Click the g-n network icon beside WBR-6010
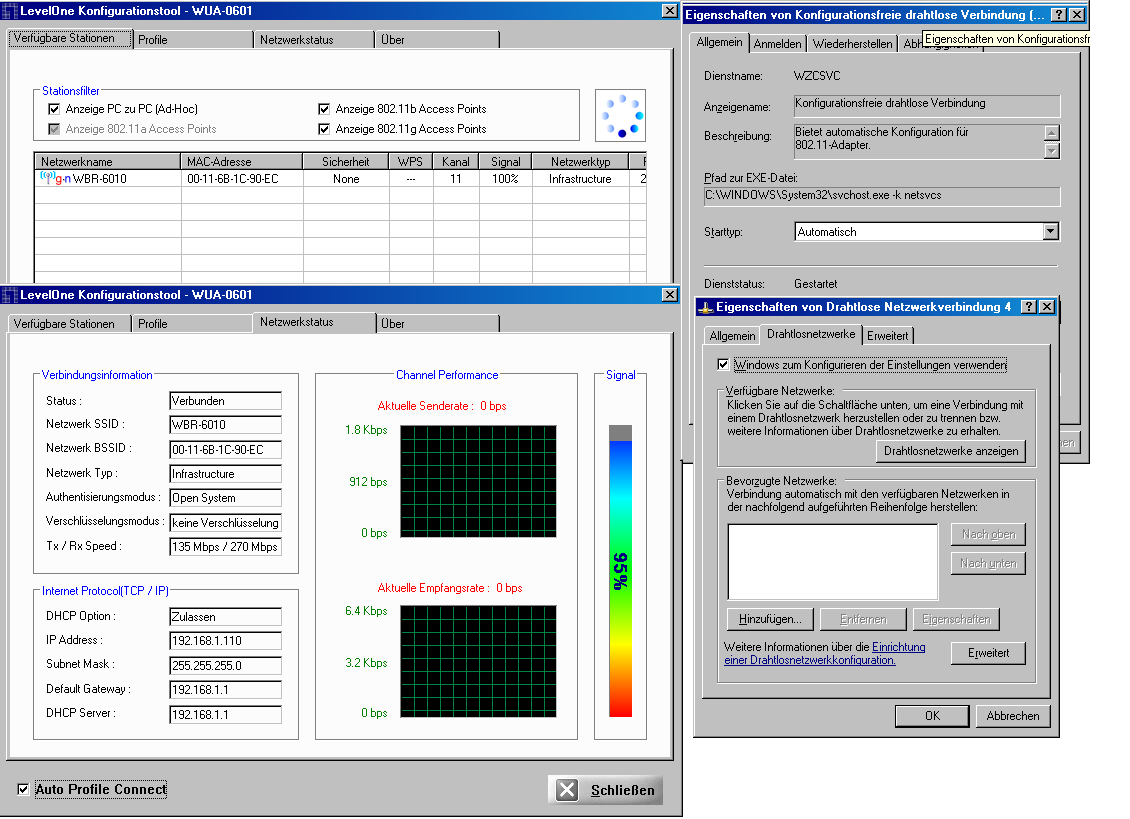The image size is (1130, 819). [x=55, y=178]
